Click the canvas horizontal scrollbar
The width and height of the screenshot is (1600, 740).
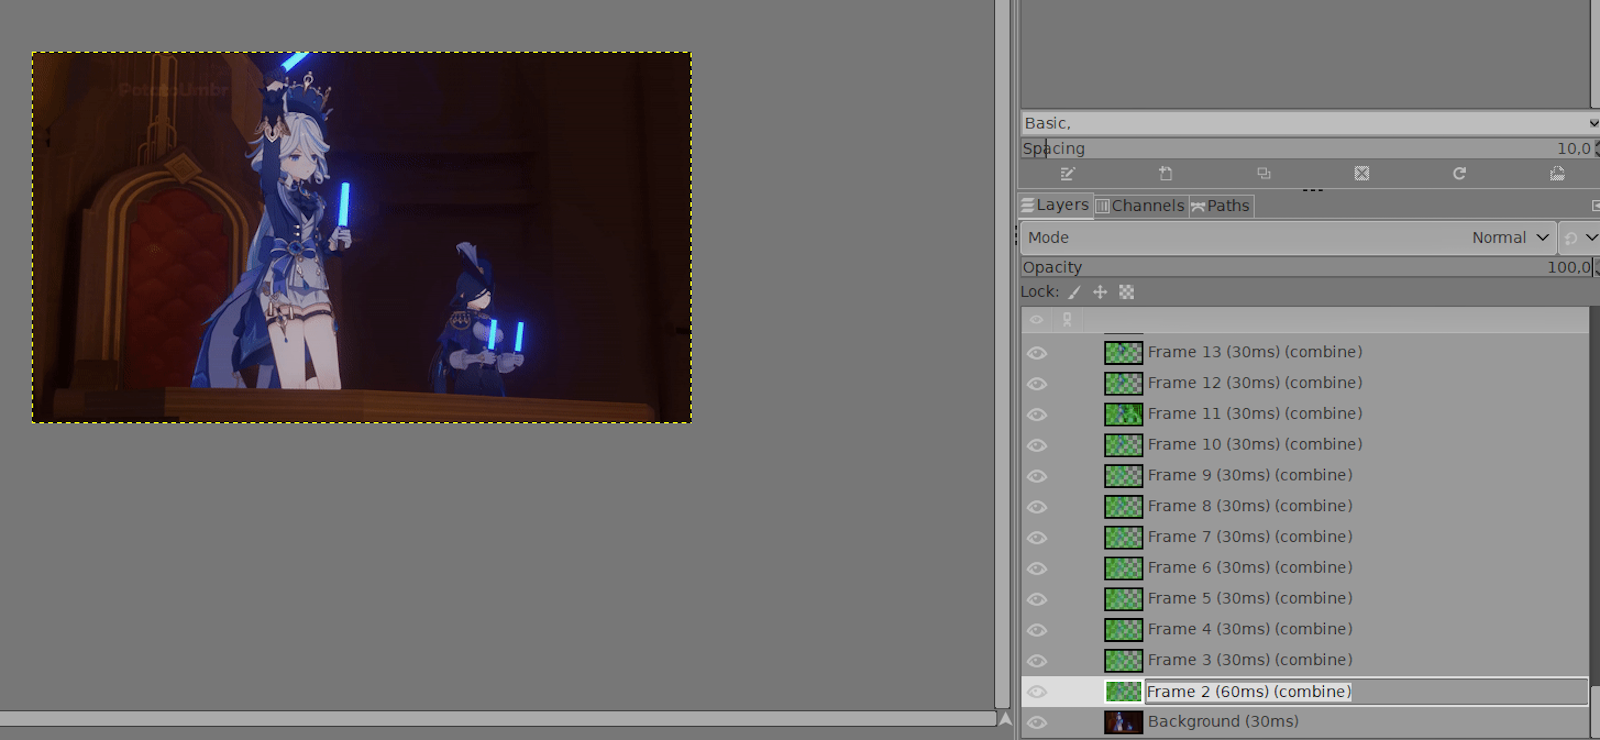pos(498,719)
